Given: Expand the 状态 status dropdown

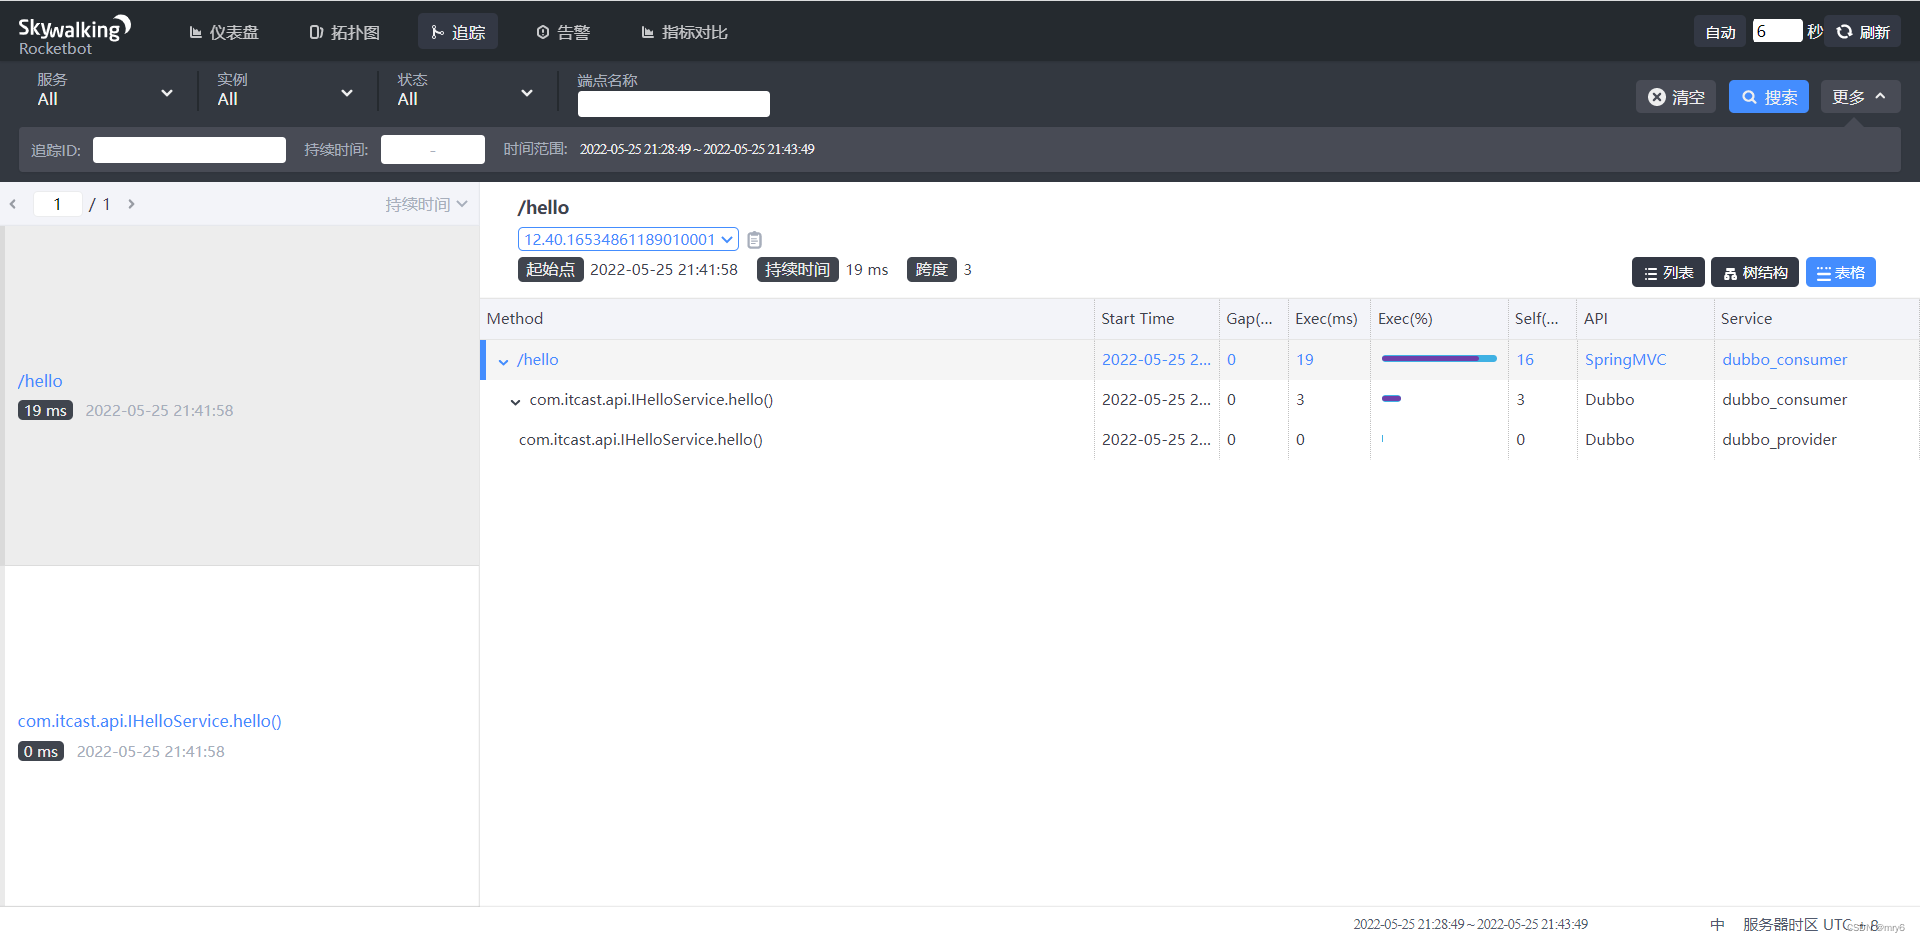Looking at the screenshot, I should (x=465, y=92).
